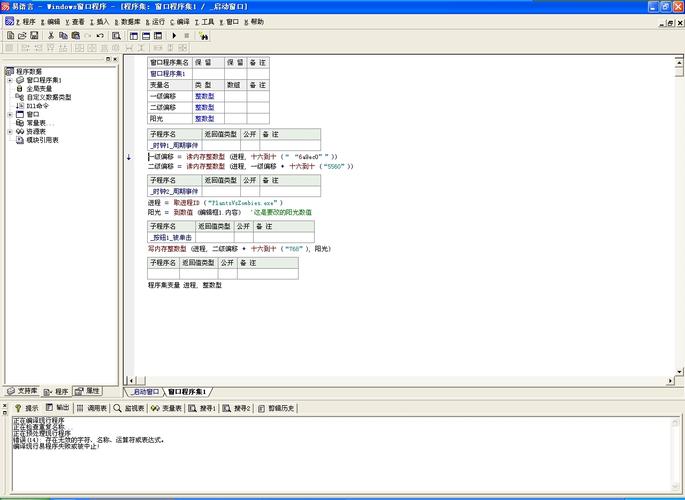Open the 监视表 tab
Viewport: 685px width, 500px height.
129,408
